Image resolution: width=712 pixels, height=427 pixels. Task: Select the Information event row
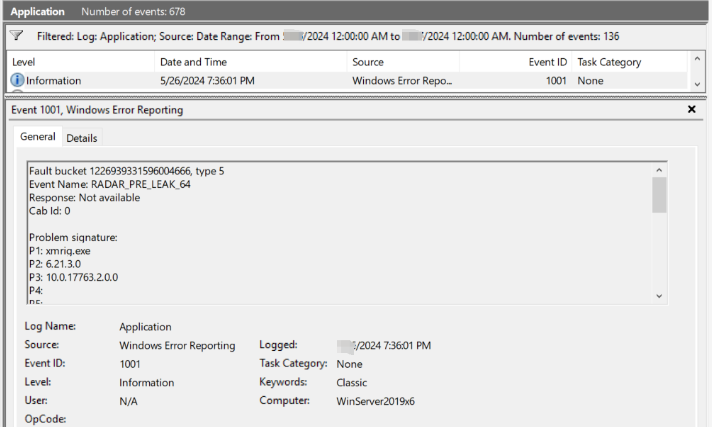click(348, 80)
